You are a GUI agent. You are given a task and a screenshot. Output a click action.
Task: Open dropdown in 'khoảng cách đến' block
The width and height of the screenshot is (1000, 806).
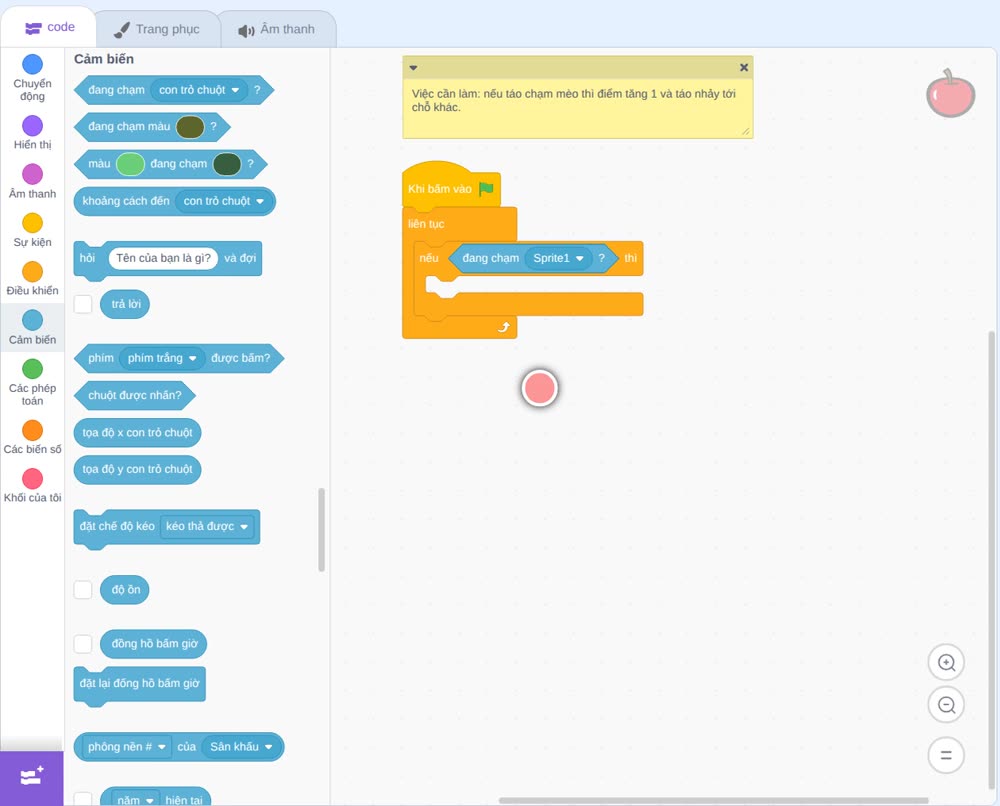223,201
